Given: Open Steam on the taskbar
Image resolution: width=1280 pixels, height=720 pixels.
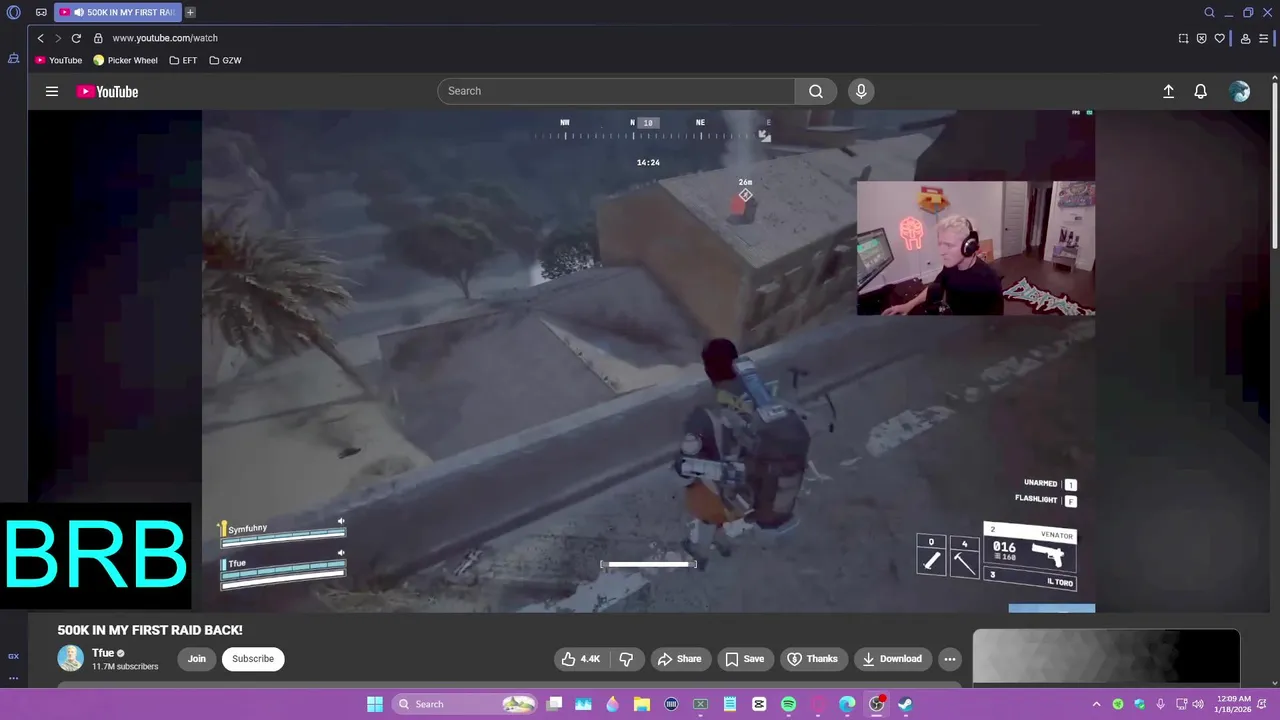Looking at the screenshot, I should pyautogui.click(x=905, y=704).
